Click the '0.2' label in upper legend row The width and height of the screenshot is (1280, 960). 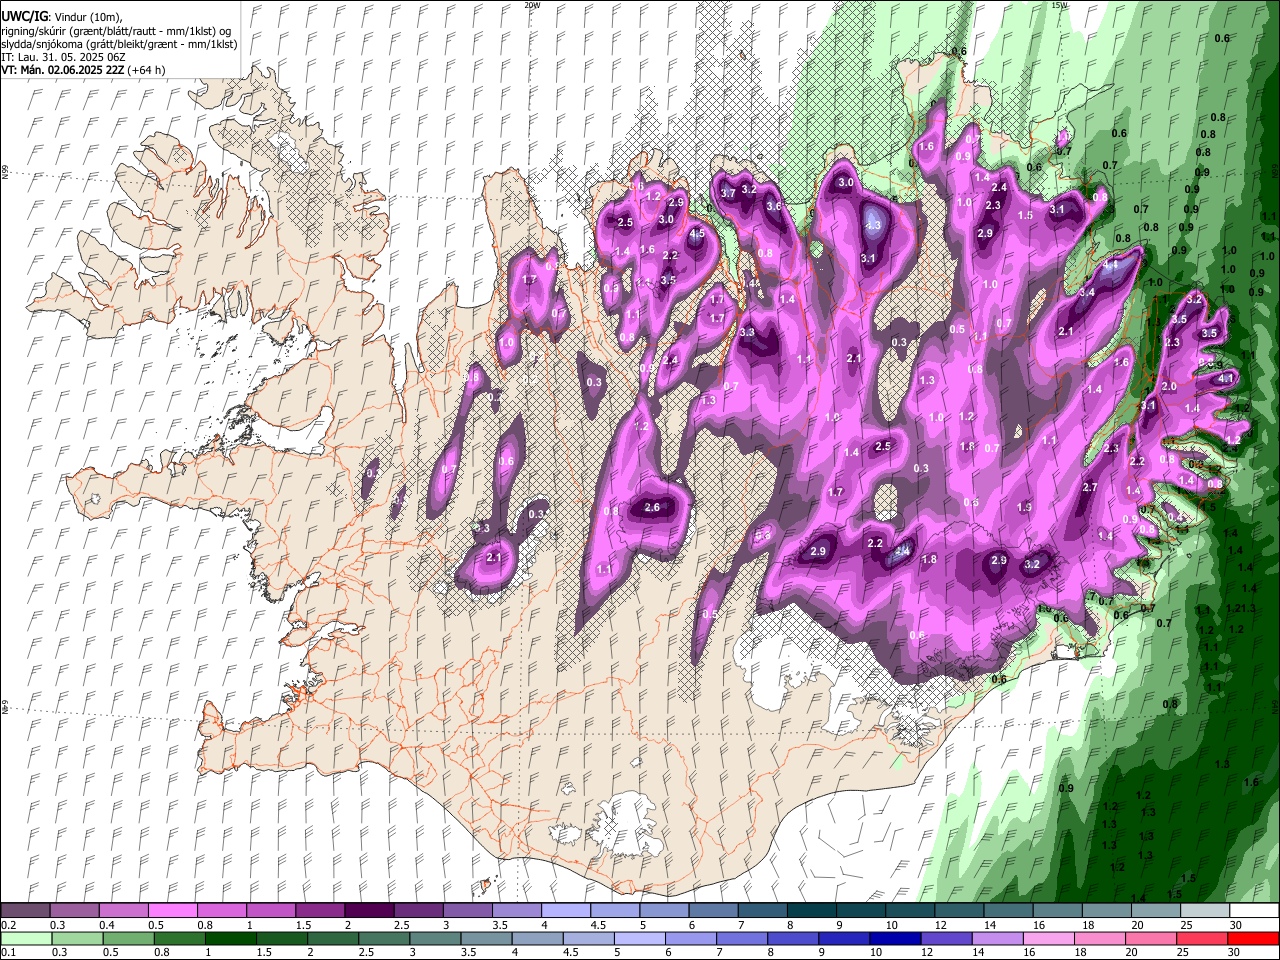(x=9, y=925)
